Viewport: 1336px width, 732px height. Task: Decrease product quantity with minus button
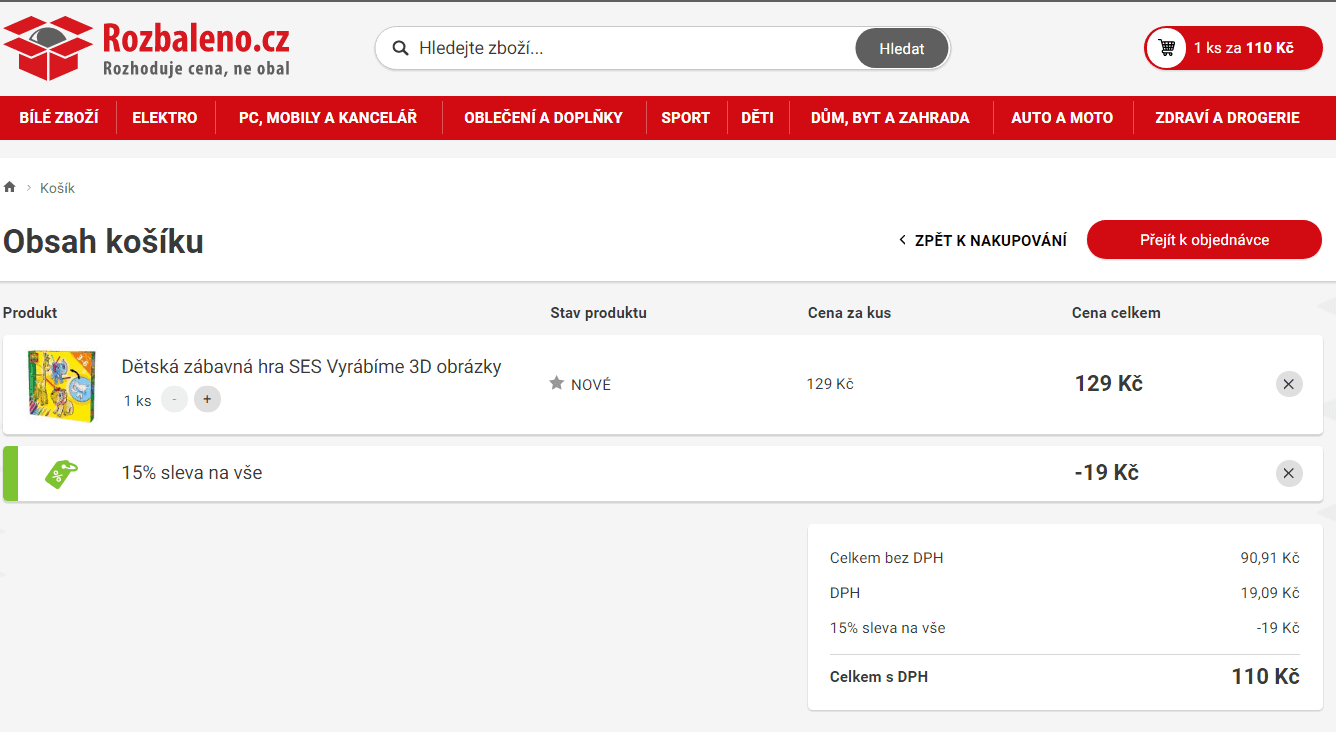click(x=175, y=400)
